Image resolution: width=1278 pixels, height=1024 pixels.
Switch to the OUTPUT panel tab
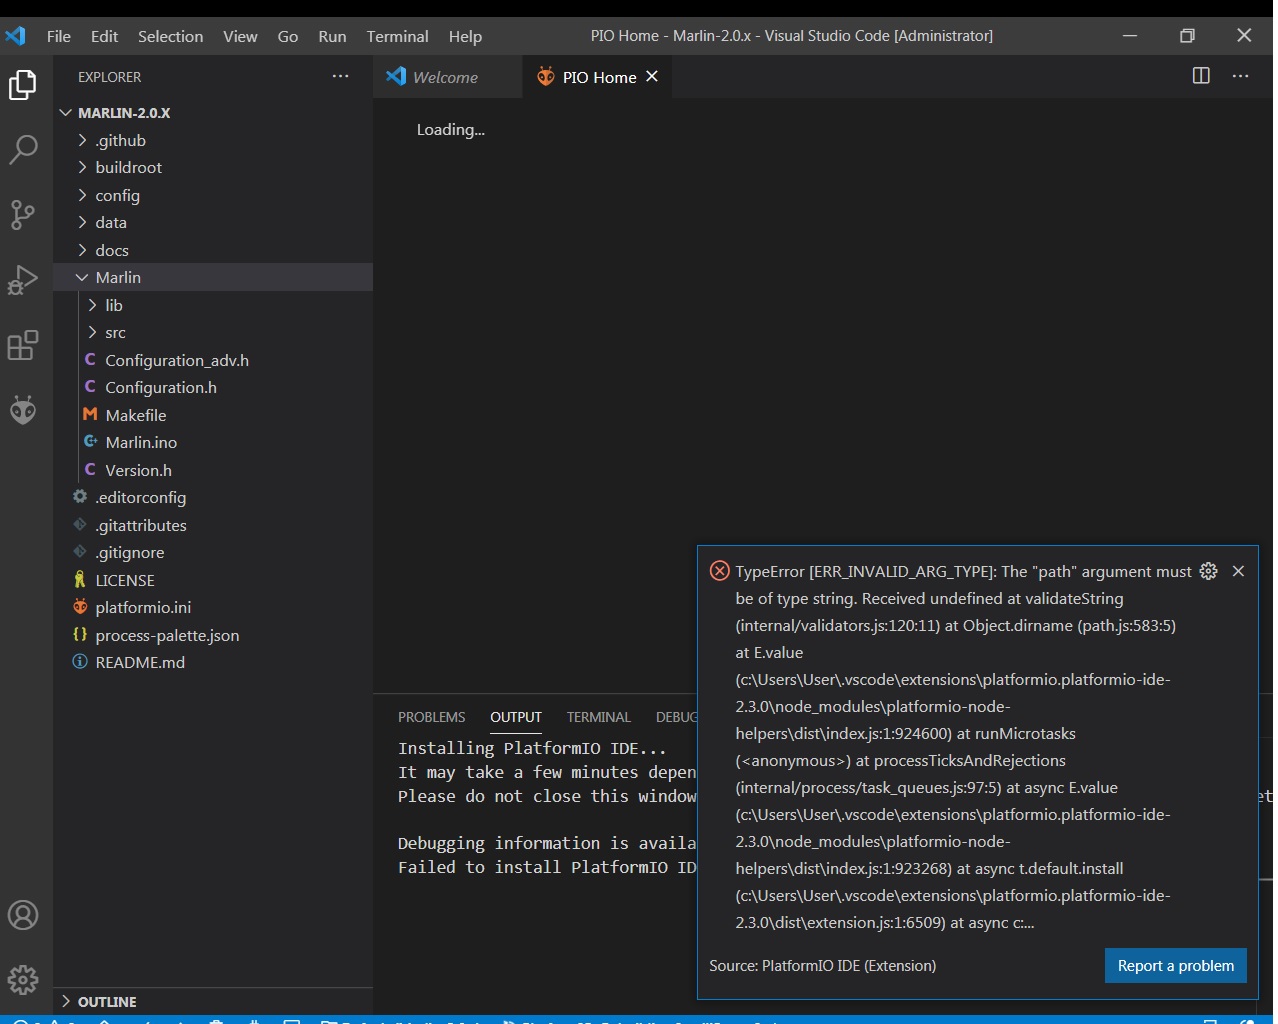(x=516, y=717)
